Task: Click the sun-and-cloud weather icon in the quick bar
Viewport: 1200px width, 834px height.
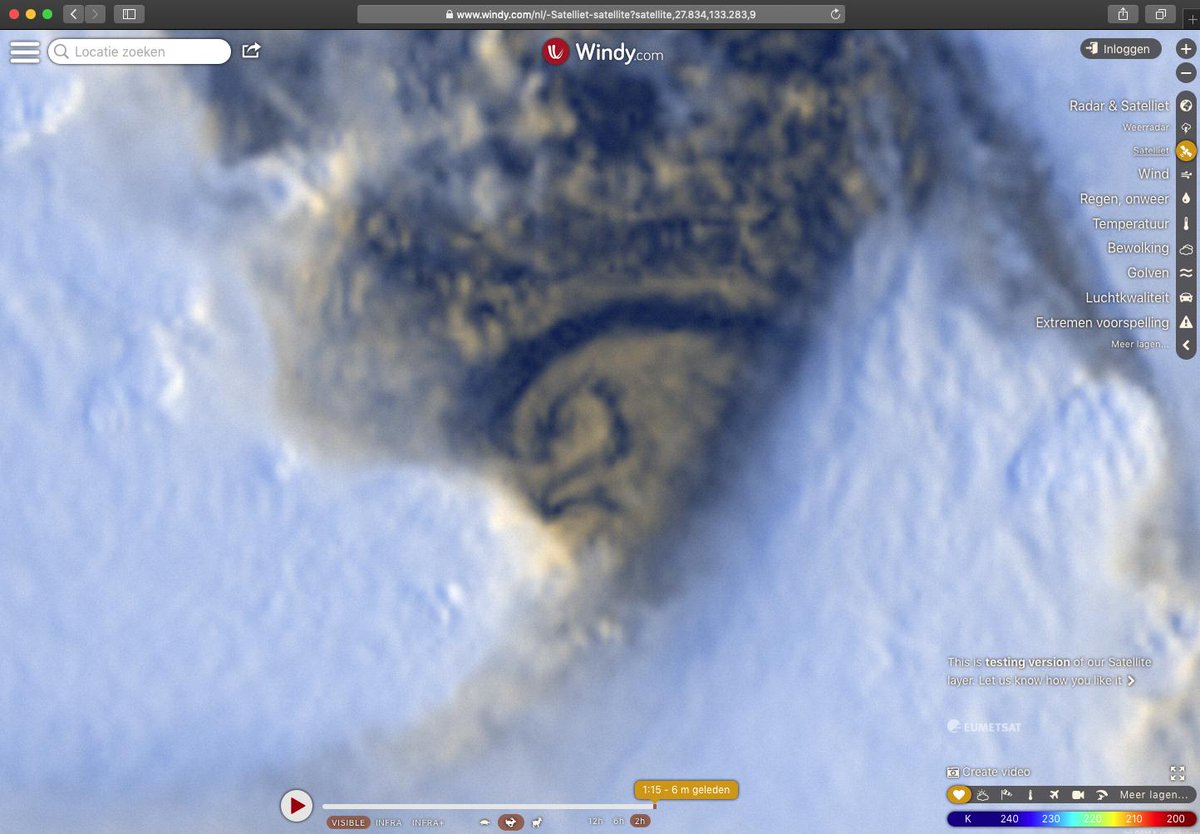Action: coord(982,795)
